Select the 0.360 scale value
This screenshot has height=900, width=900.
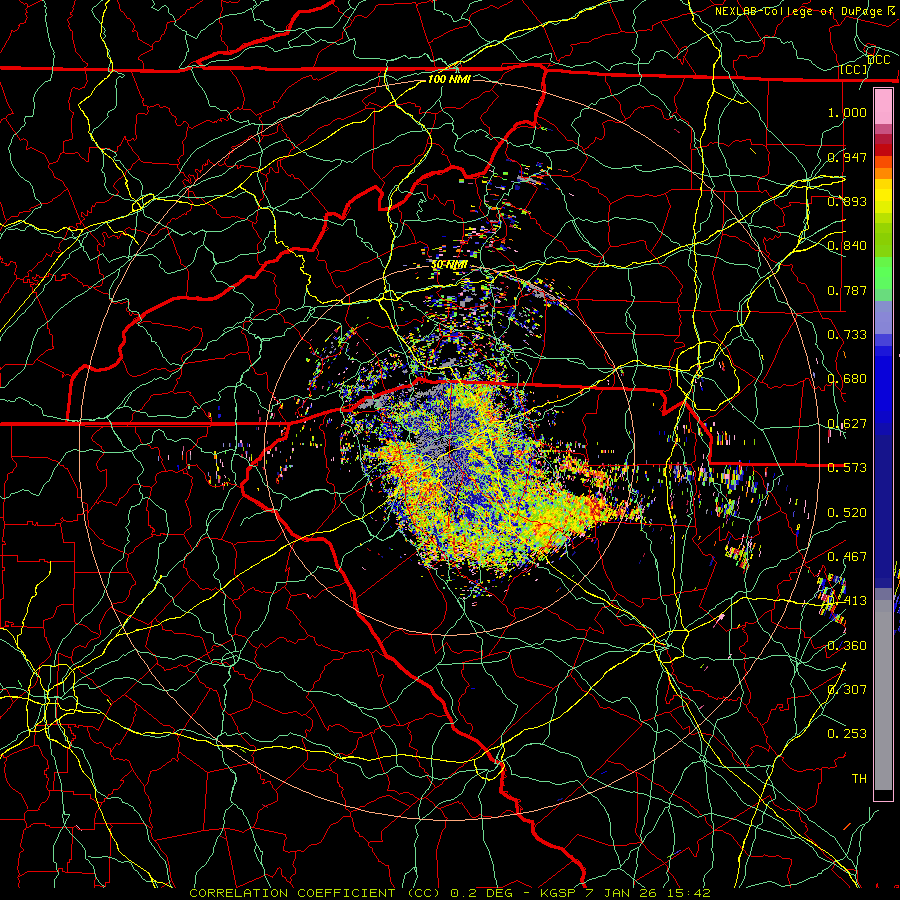coord(847,646)
